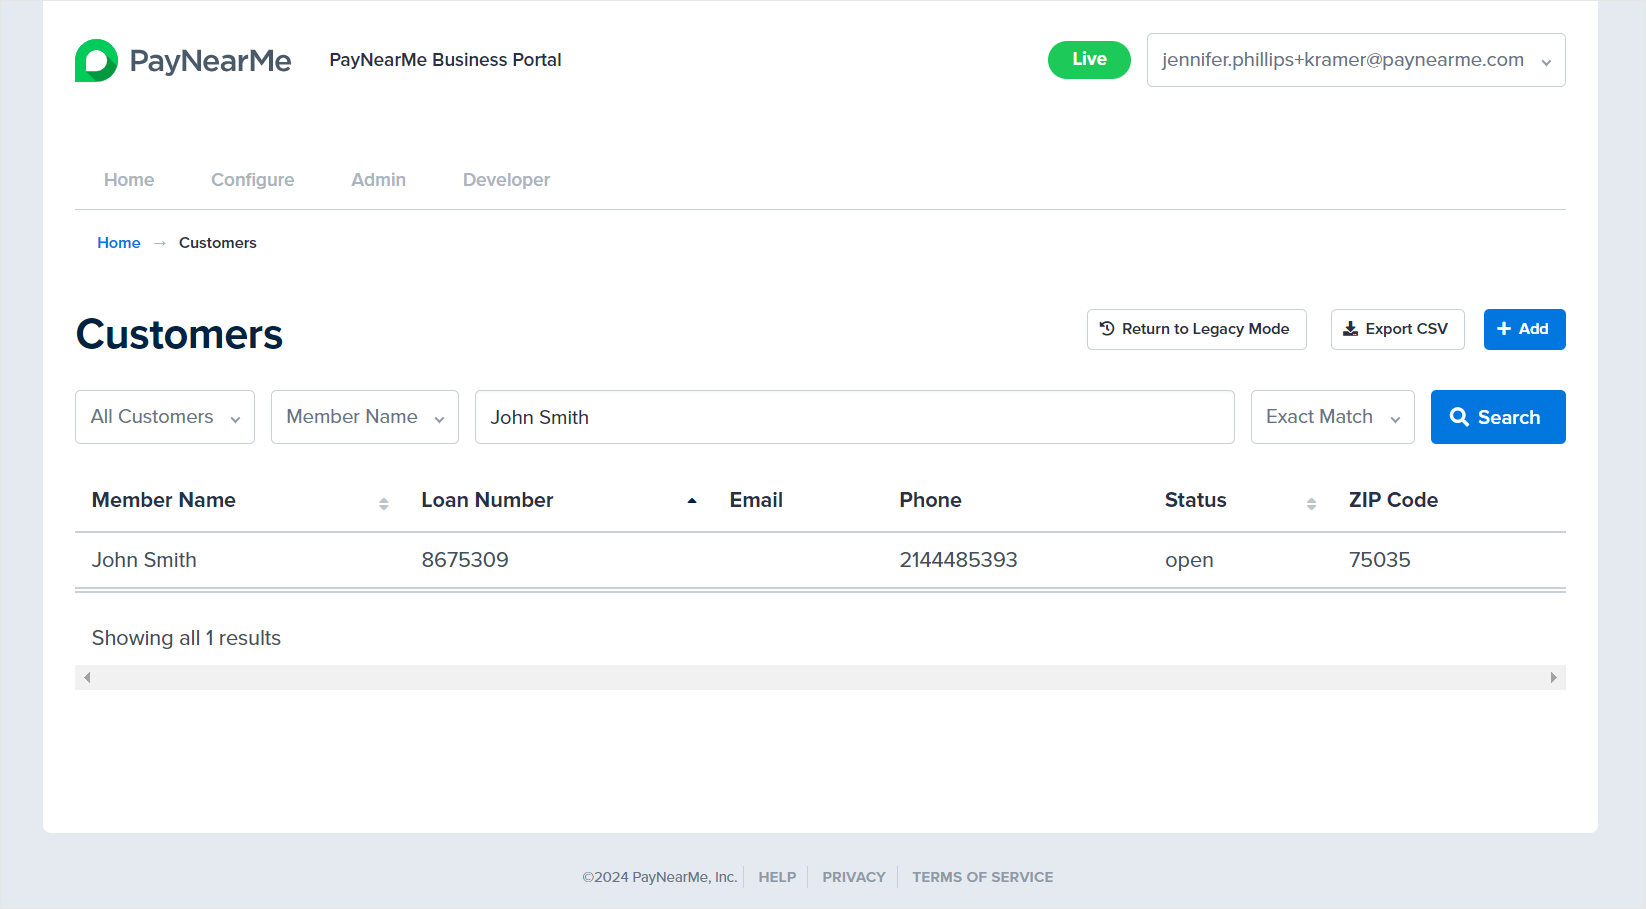Export the customer list as CSV
The width and height of the screenshot is (1646, 909).
coord(1397,329)
